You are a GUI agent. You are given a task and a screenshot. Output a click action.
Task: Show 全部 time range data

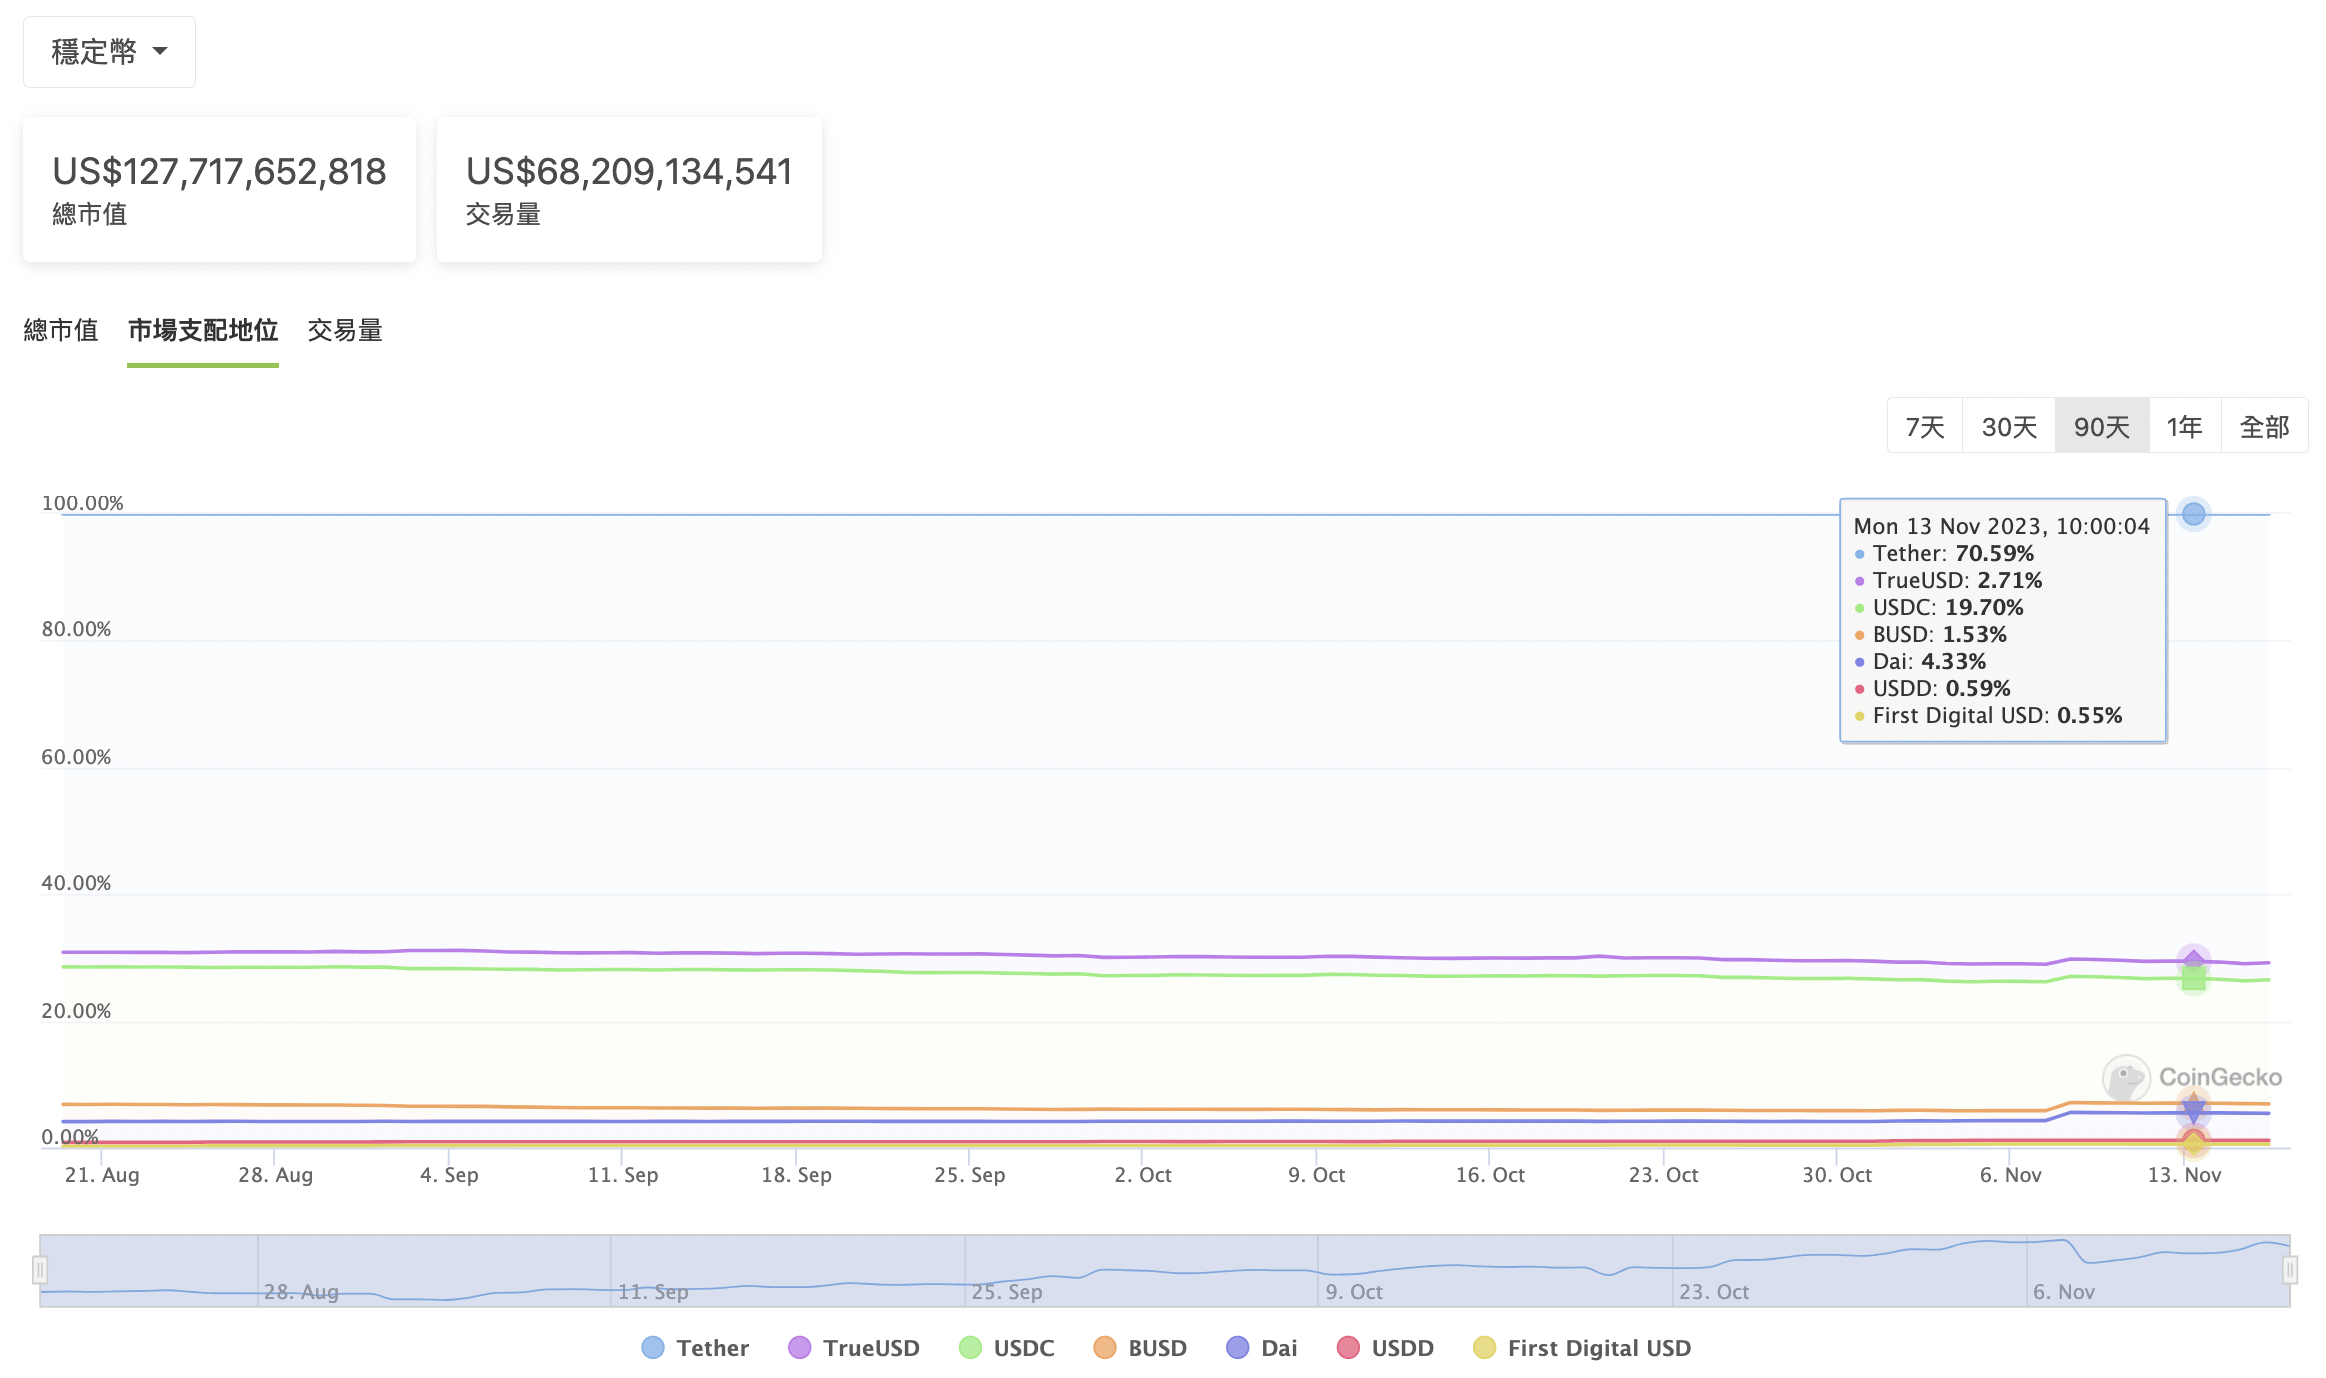(x=2265, y=427)
